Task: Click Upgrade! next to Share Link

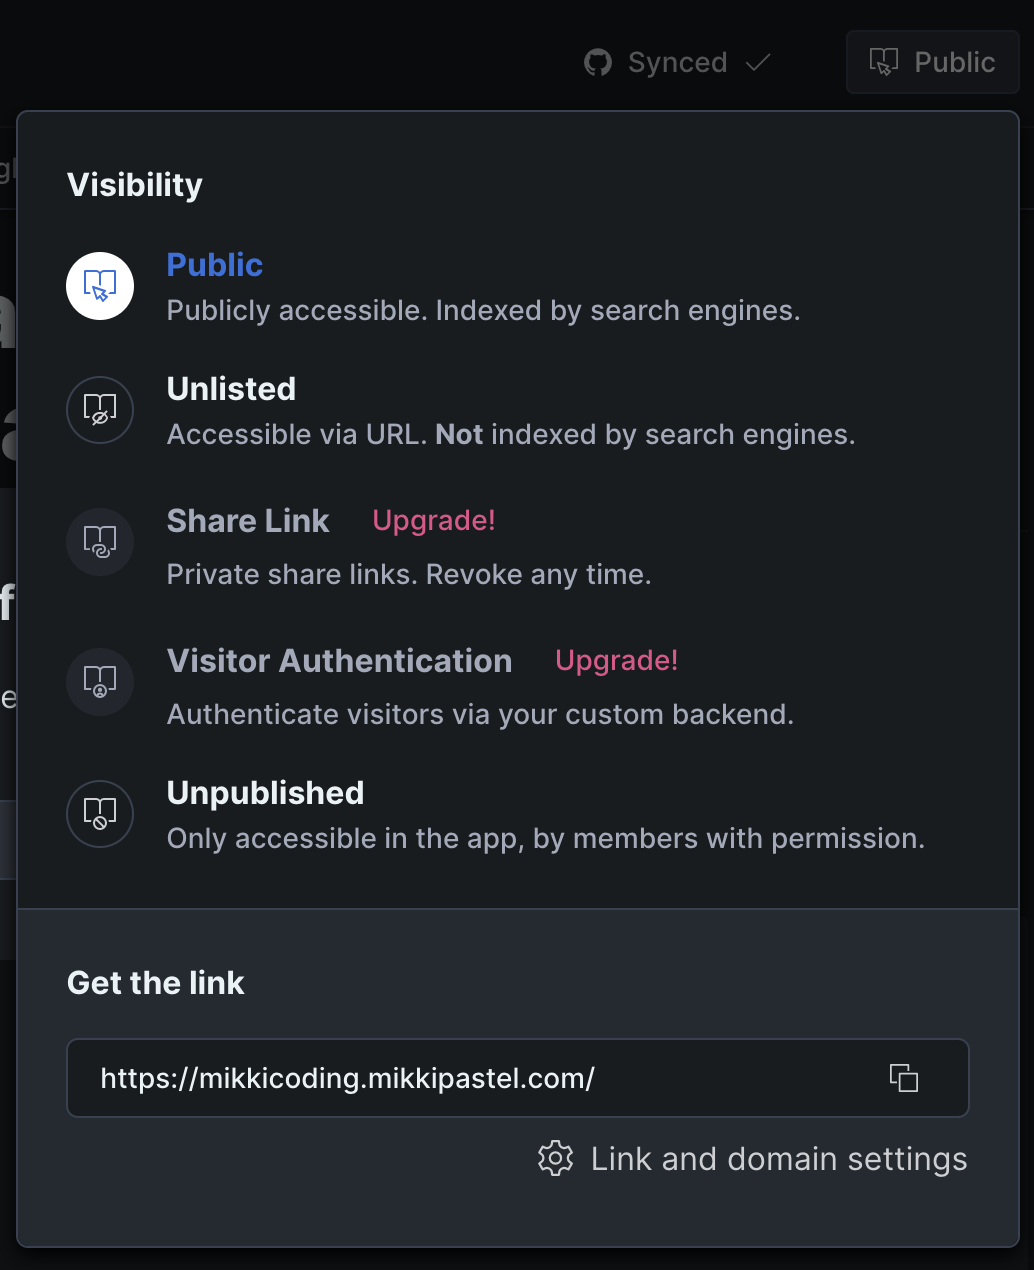Action: 434,521
